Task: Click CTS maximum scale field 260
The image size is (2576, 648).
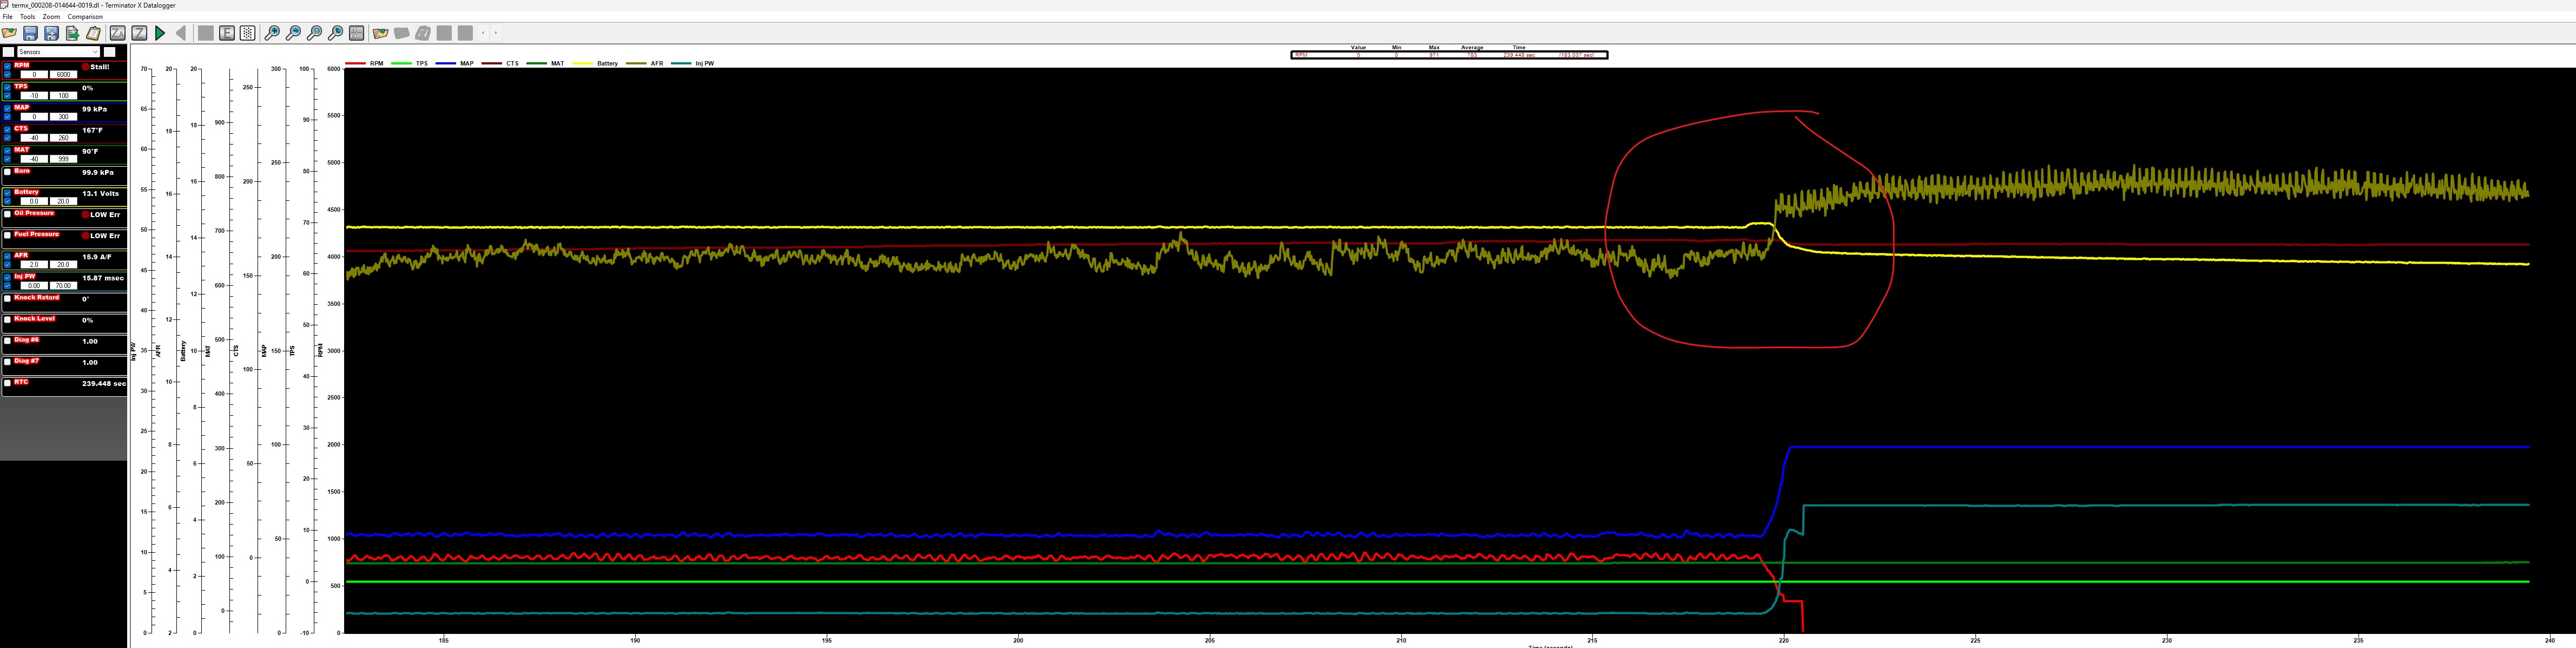Action: [63, 138]
